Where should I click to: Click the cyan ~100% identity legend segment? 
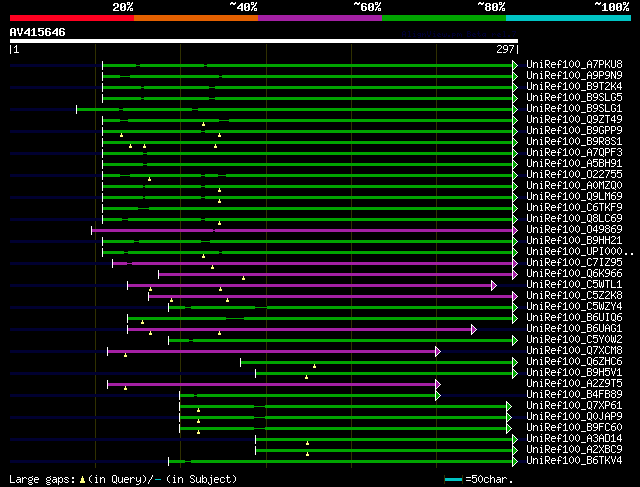(x=569, y=18)
